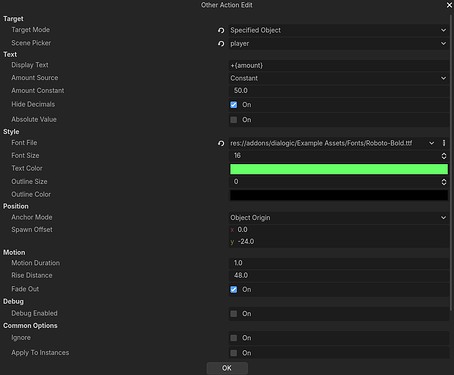Click the Spawn Offset y field
The image size is (454, 375).
point(339,242)
